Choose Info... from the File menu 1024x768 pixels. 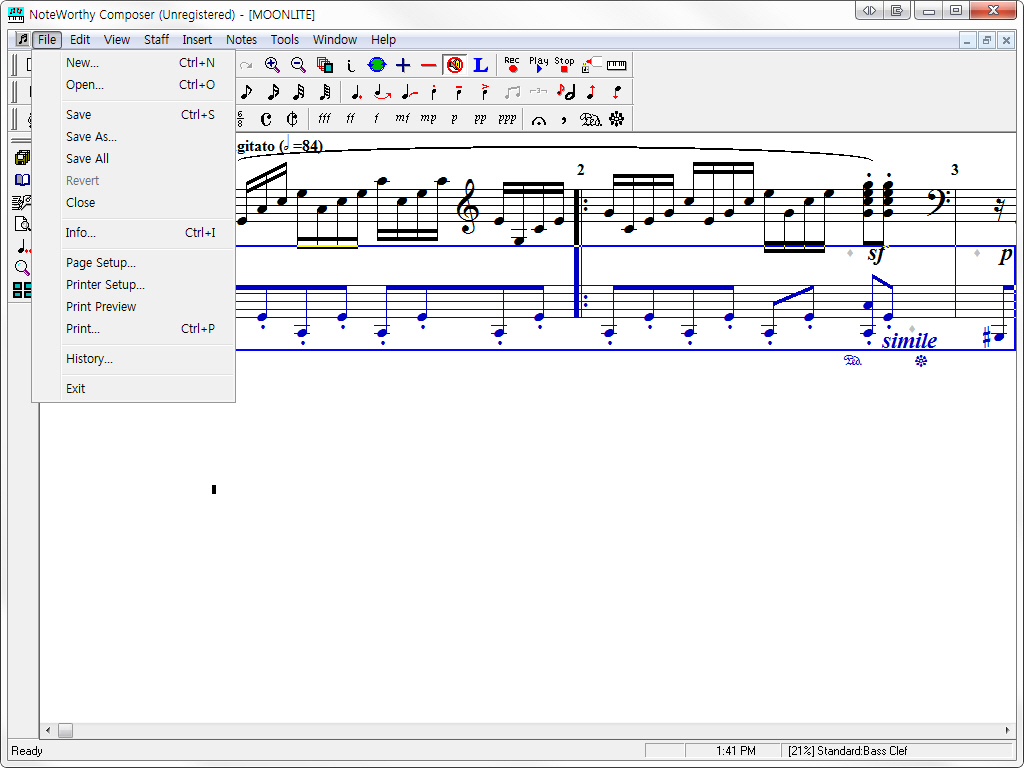pos(134,232)
